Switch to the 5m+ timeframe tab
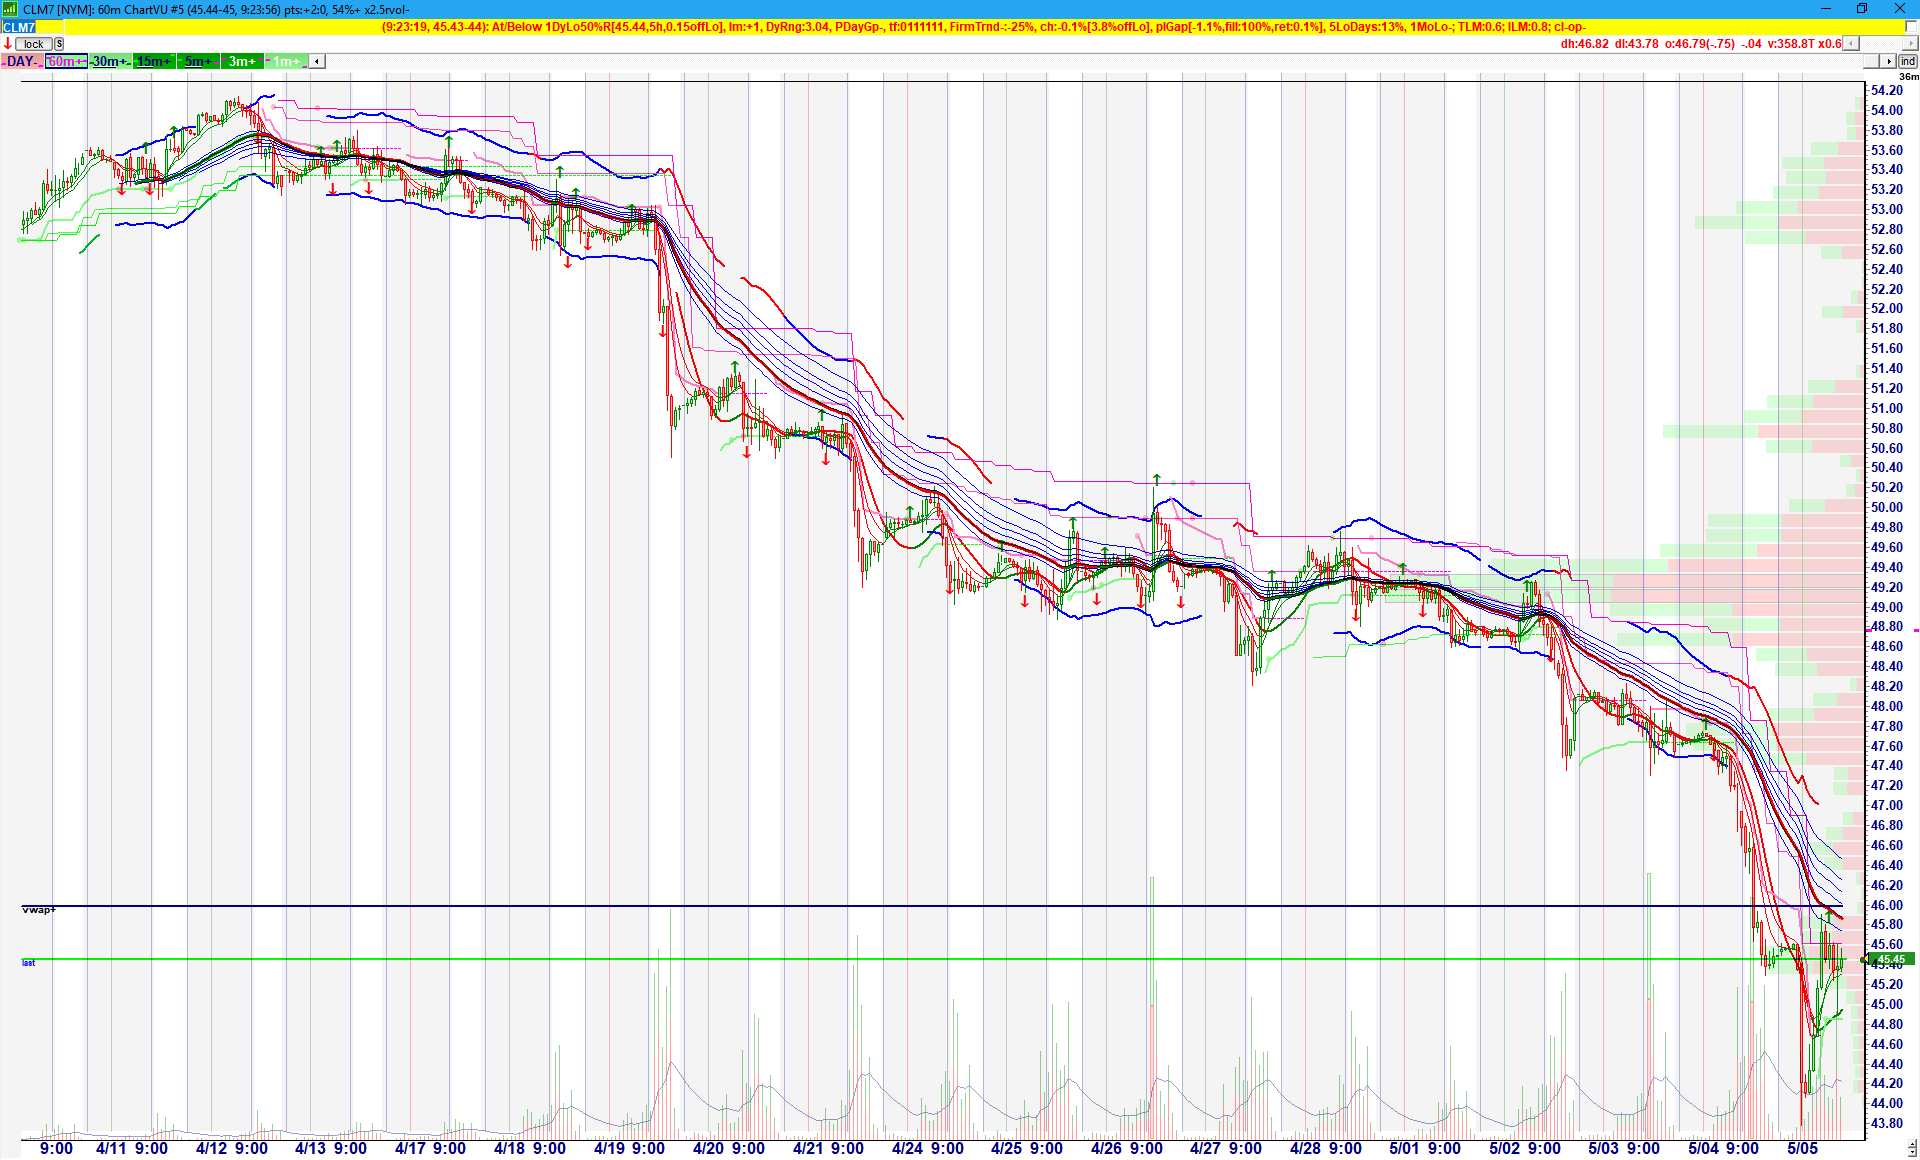1920x1160 pixels. (198, 61)
